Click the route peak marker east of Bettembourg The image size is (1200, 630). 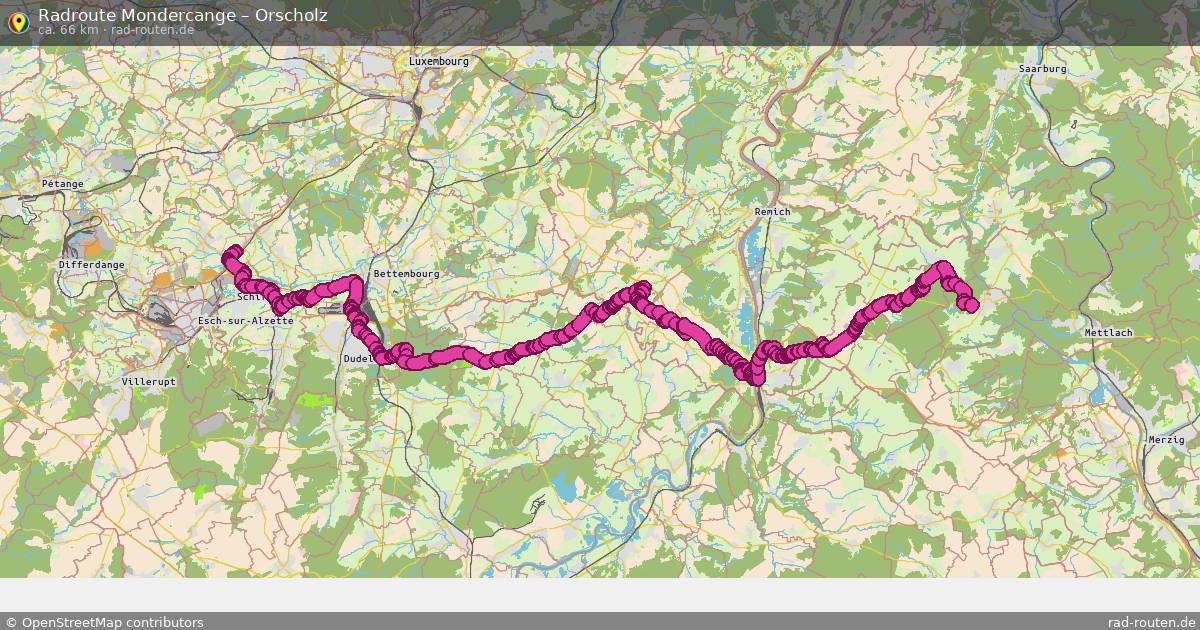click(640, 290)
